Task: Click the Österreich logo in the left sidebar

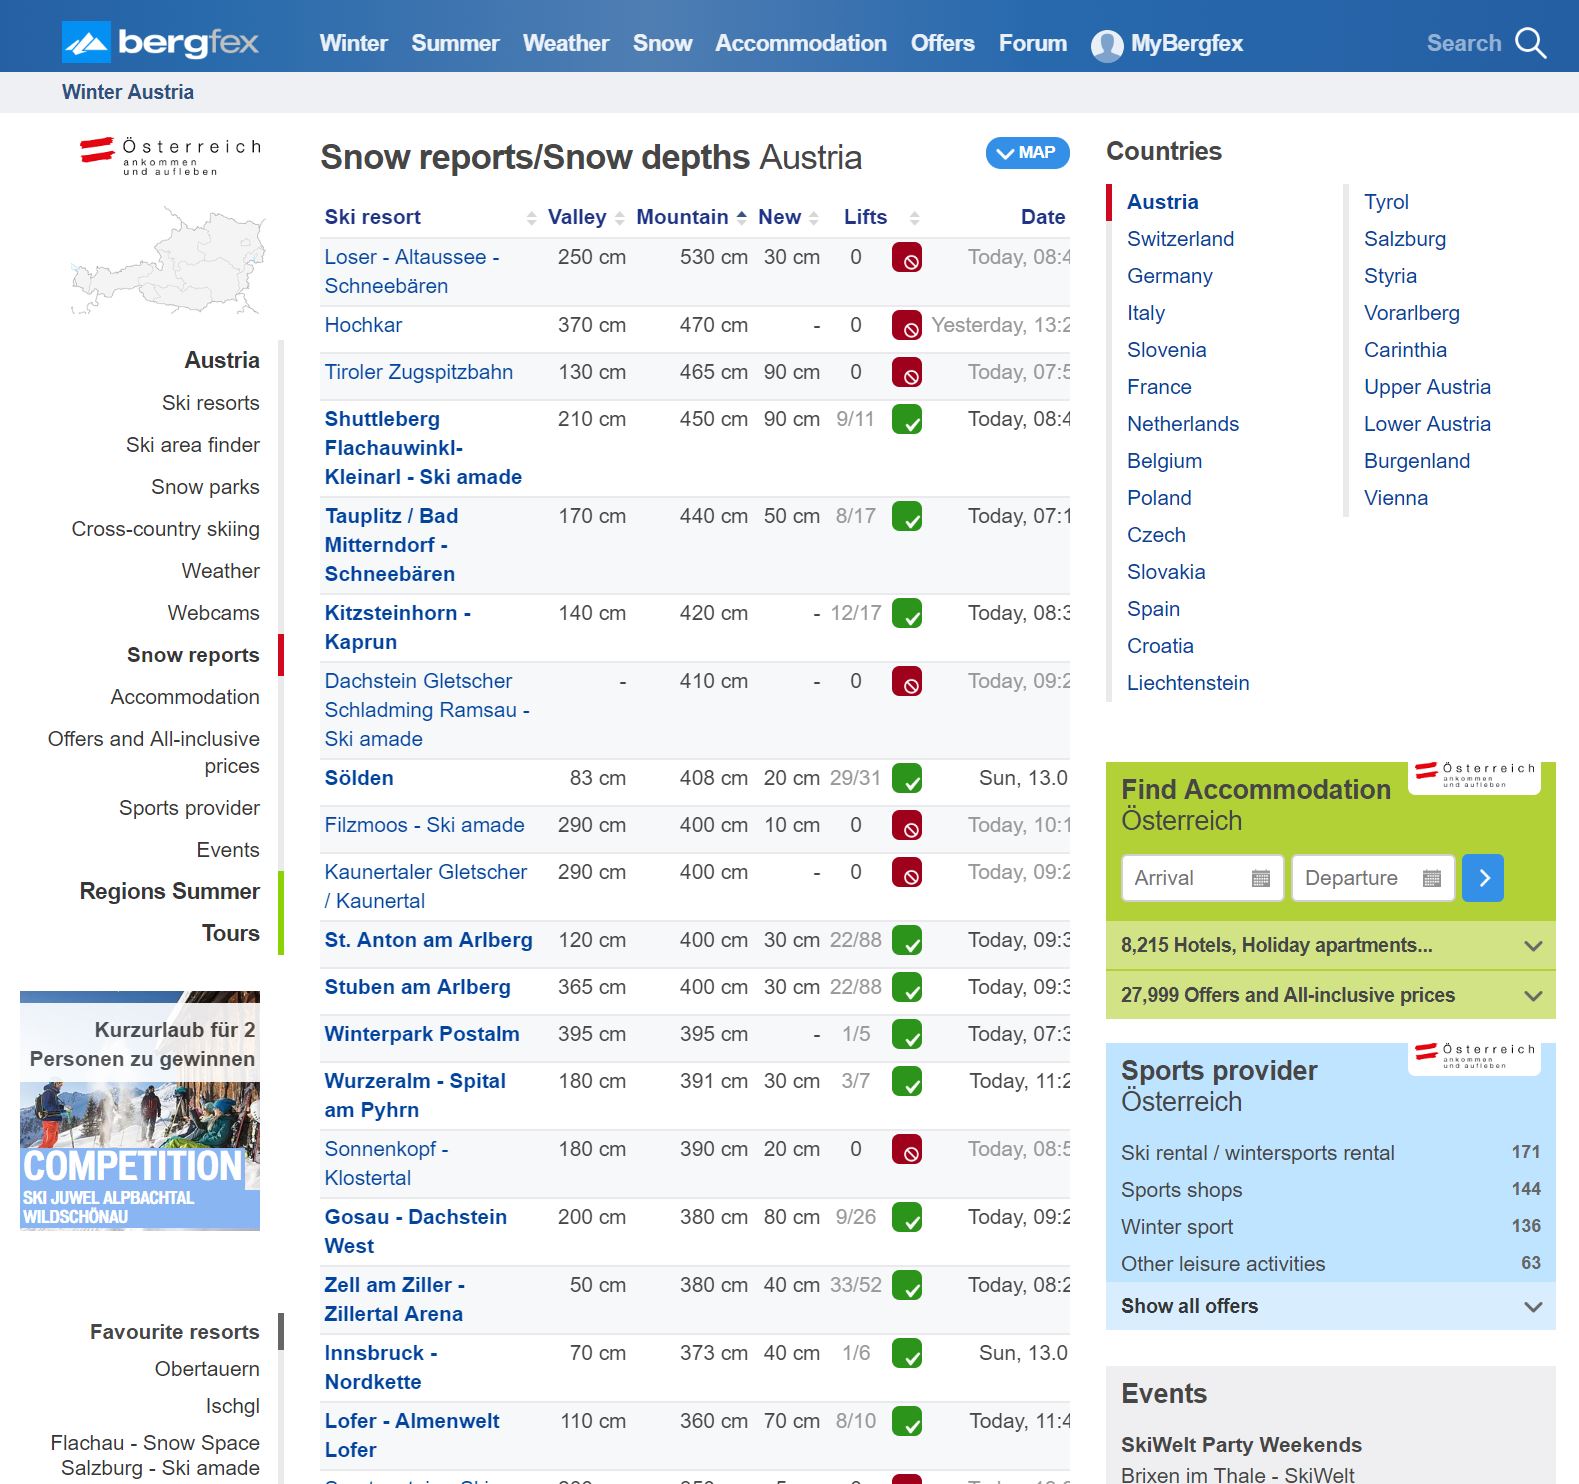Action: point(170,156)
